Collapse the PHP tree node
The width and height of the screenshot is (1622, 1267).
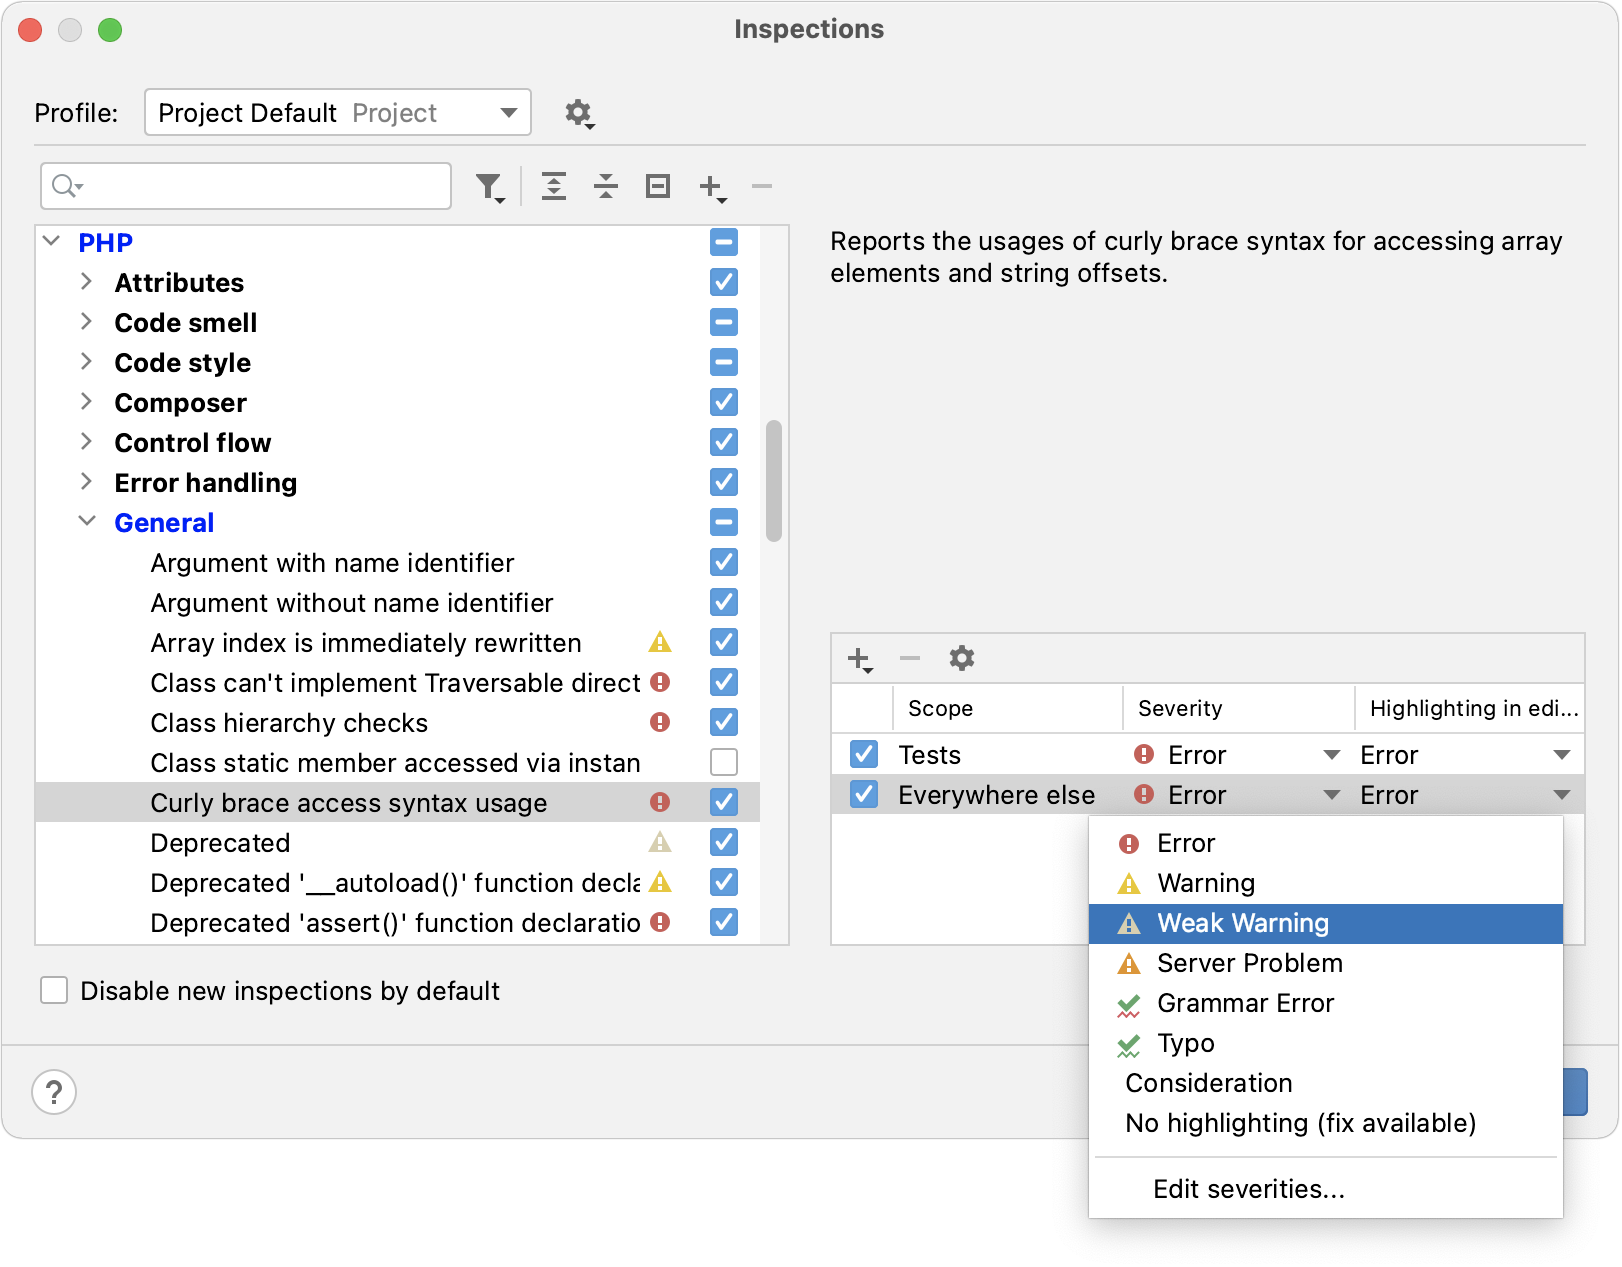click(52, 242)
